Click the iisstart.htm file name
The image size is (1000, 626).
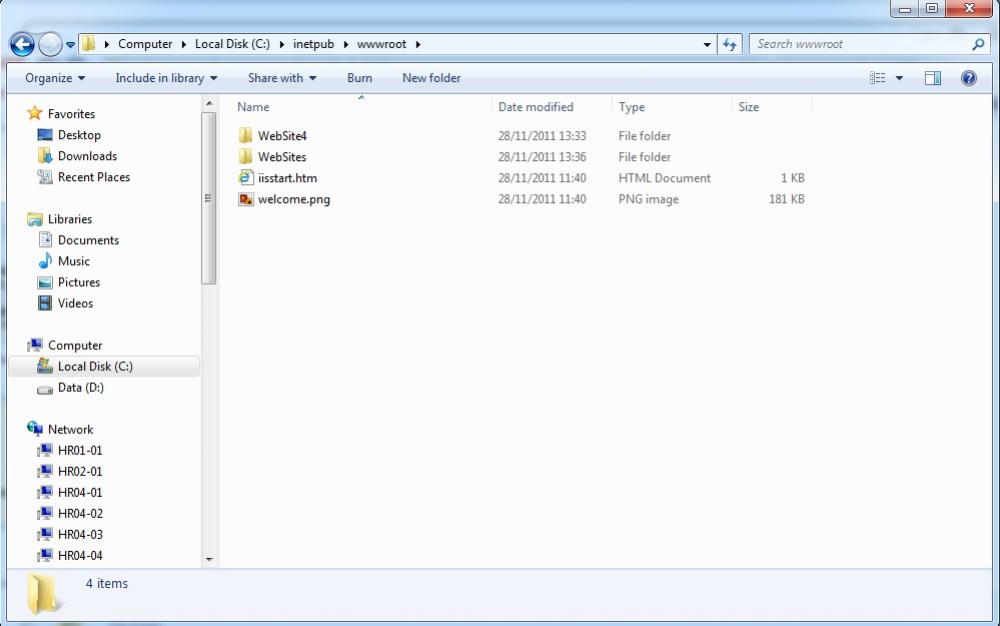coord(288,178)
